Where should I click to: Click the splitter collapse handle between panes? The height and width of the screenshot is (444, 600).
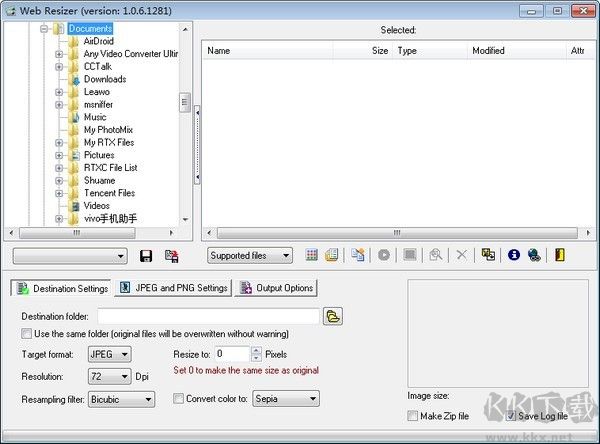[197, 145]
